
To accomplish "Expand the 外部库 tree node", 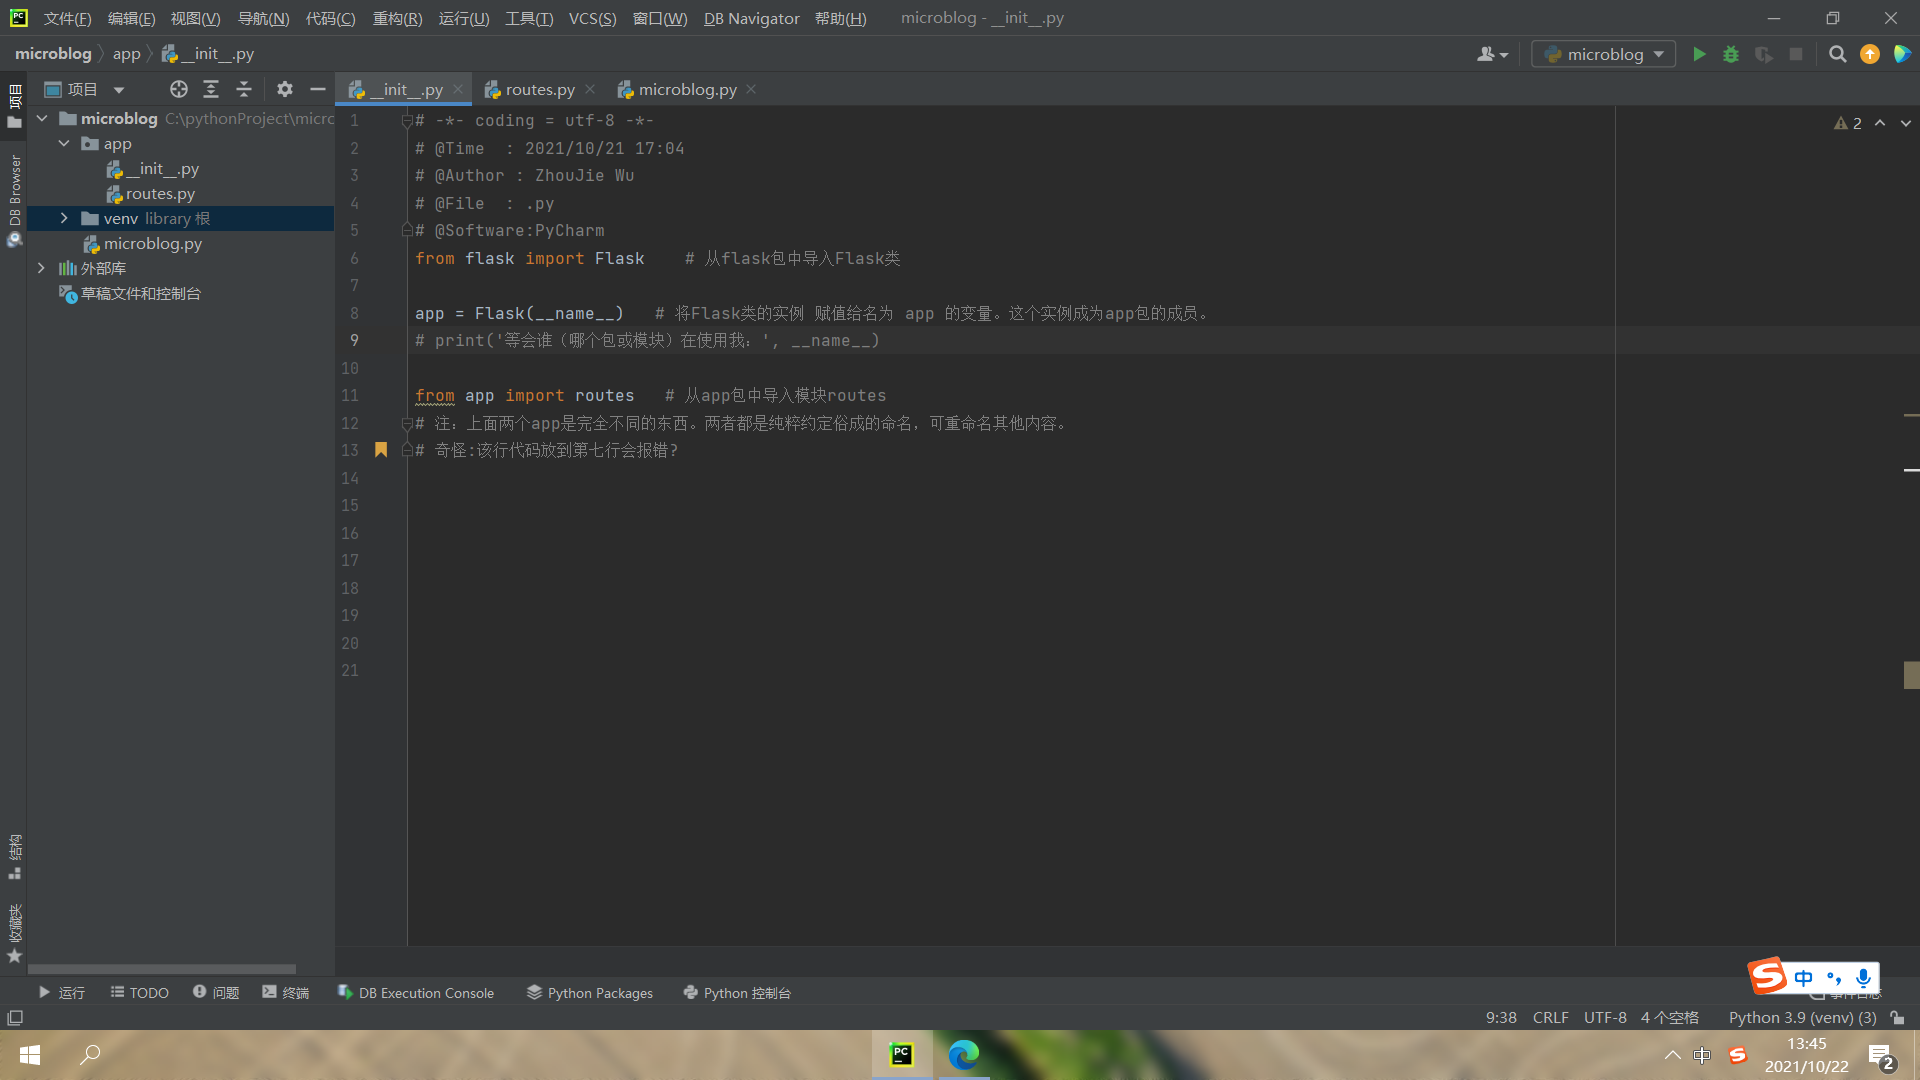I will (x=42, y=268).
